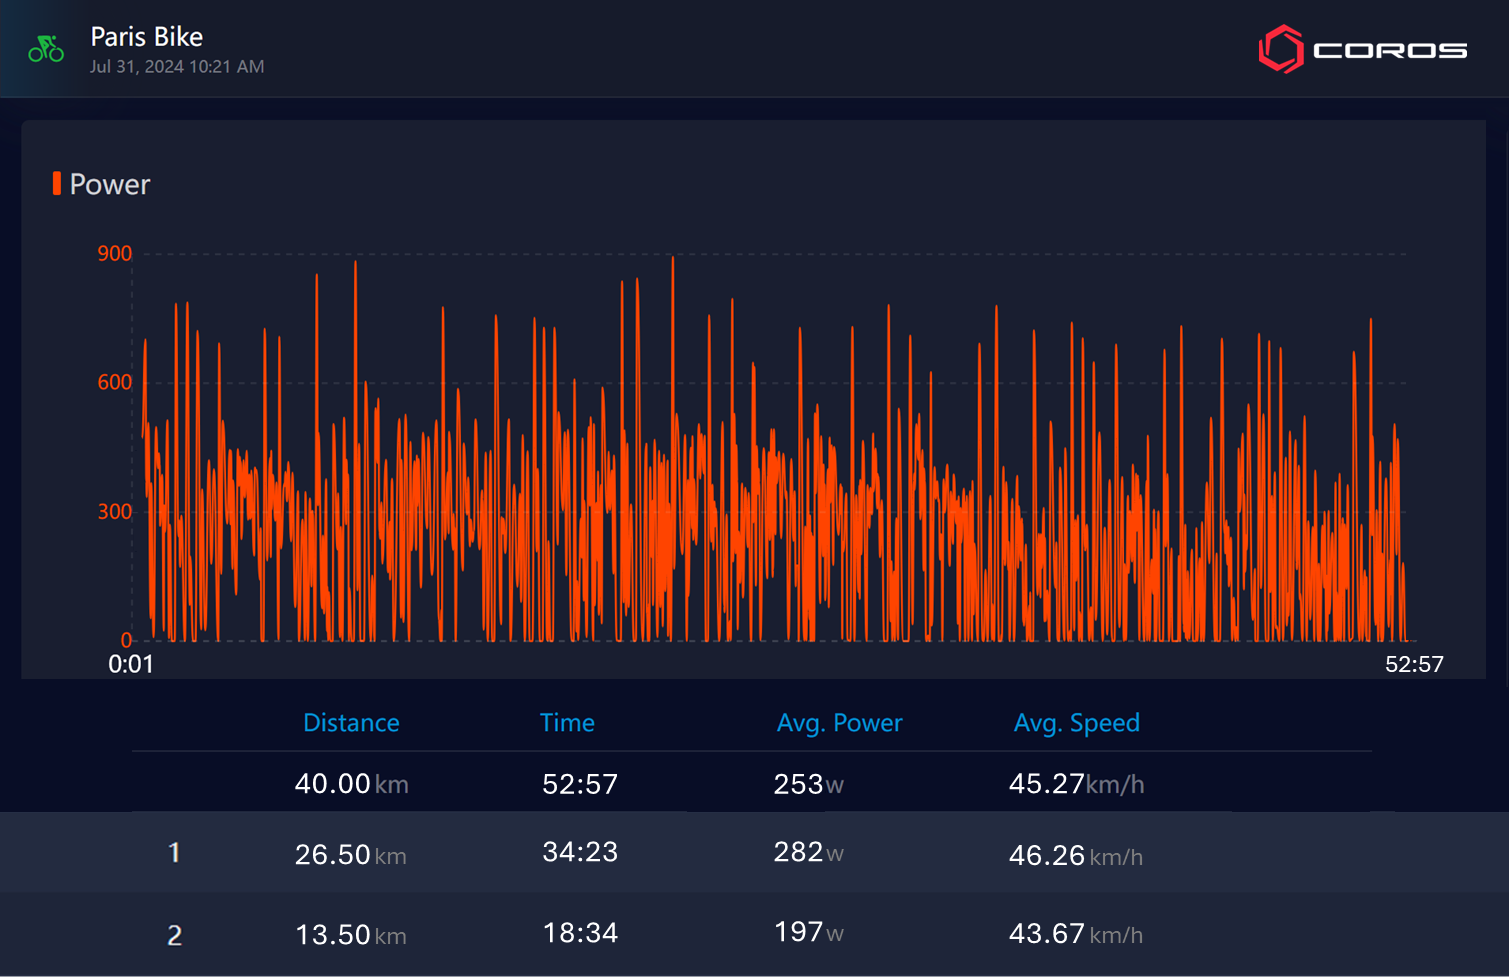Open the Paris Bike activity title
1509x978 pixels.
point(146,37)
